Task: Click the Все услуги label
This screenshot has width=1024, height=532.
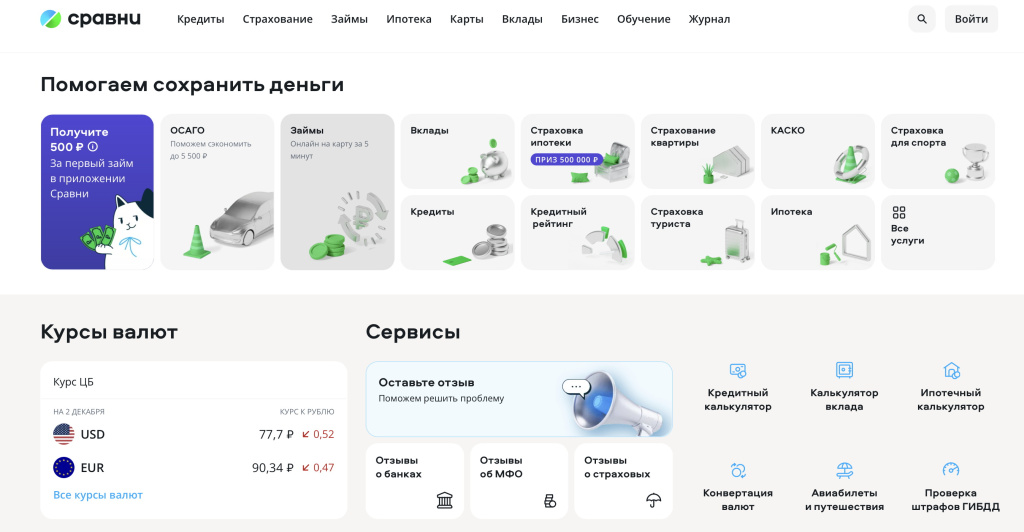Action: 908,234
